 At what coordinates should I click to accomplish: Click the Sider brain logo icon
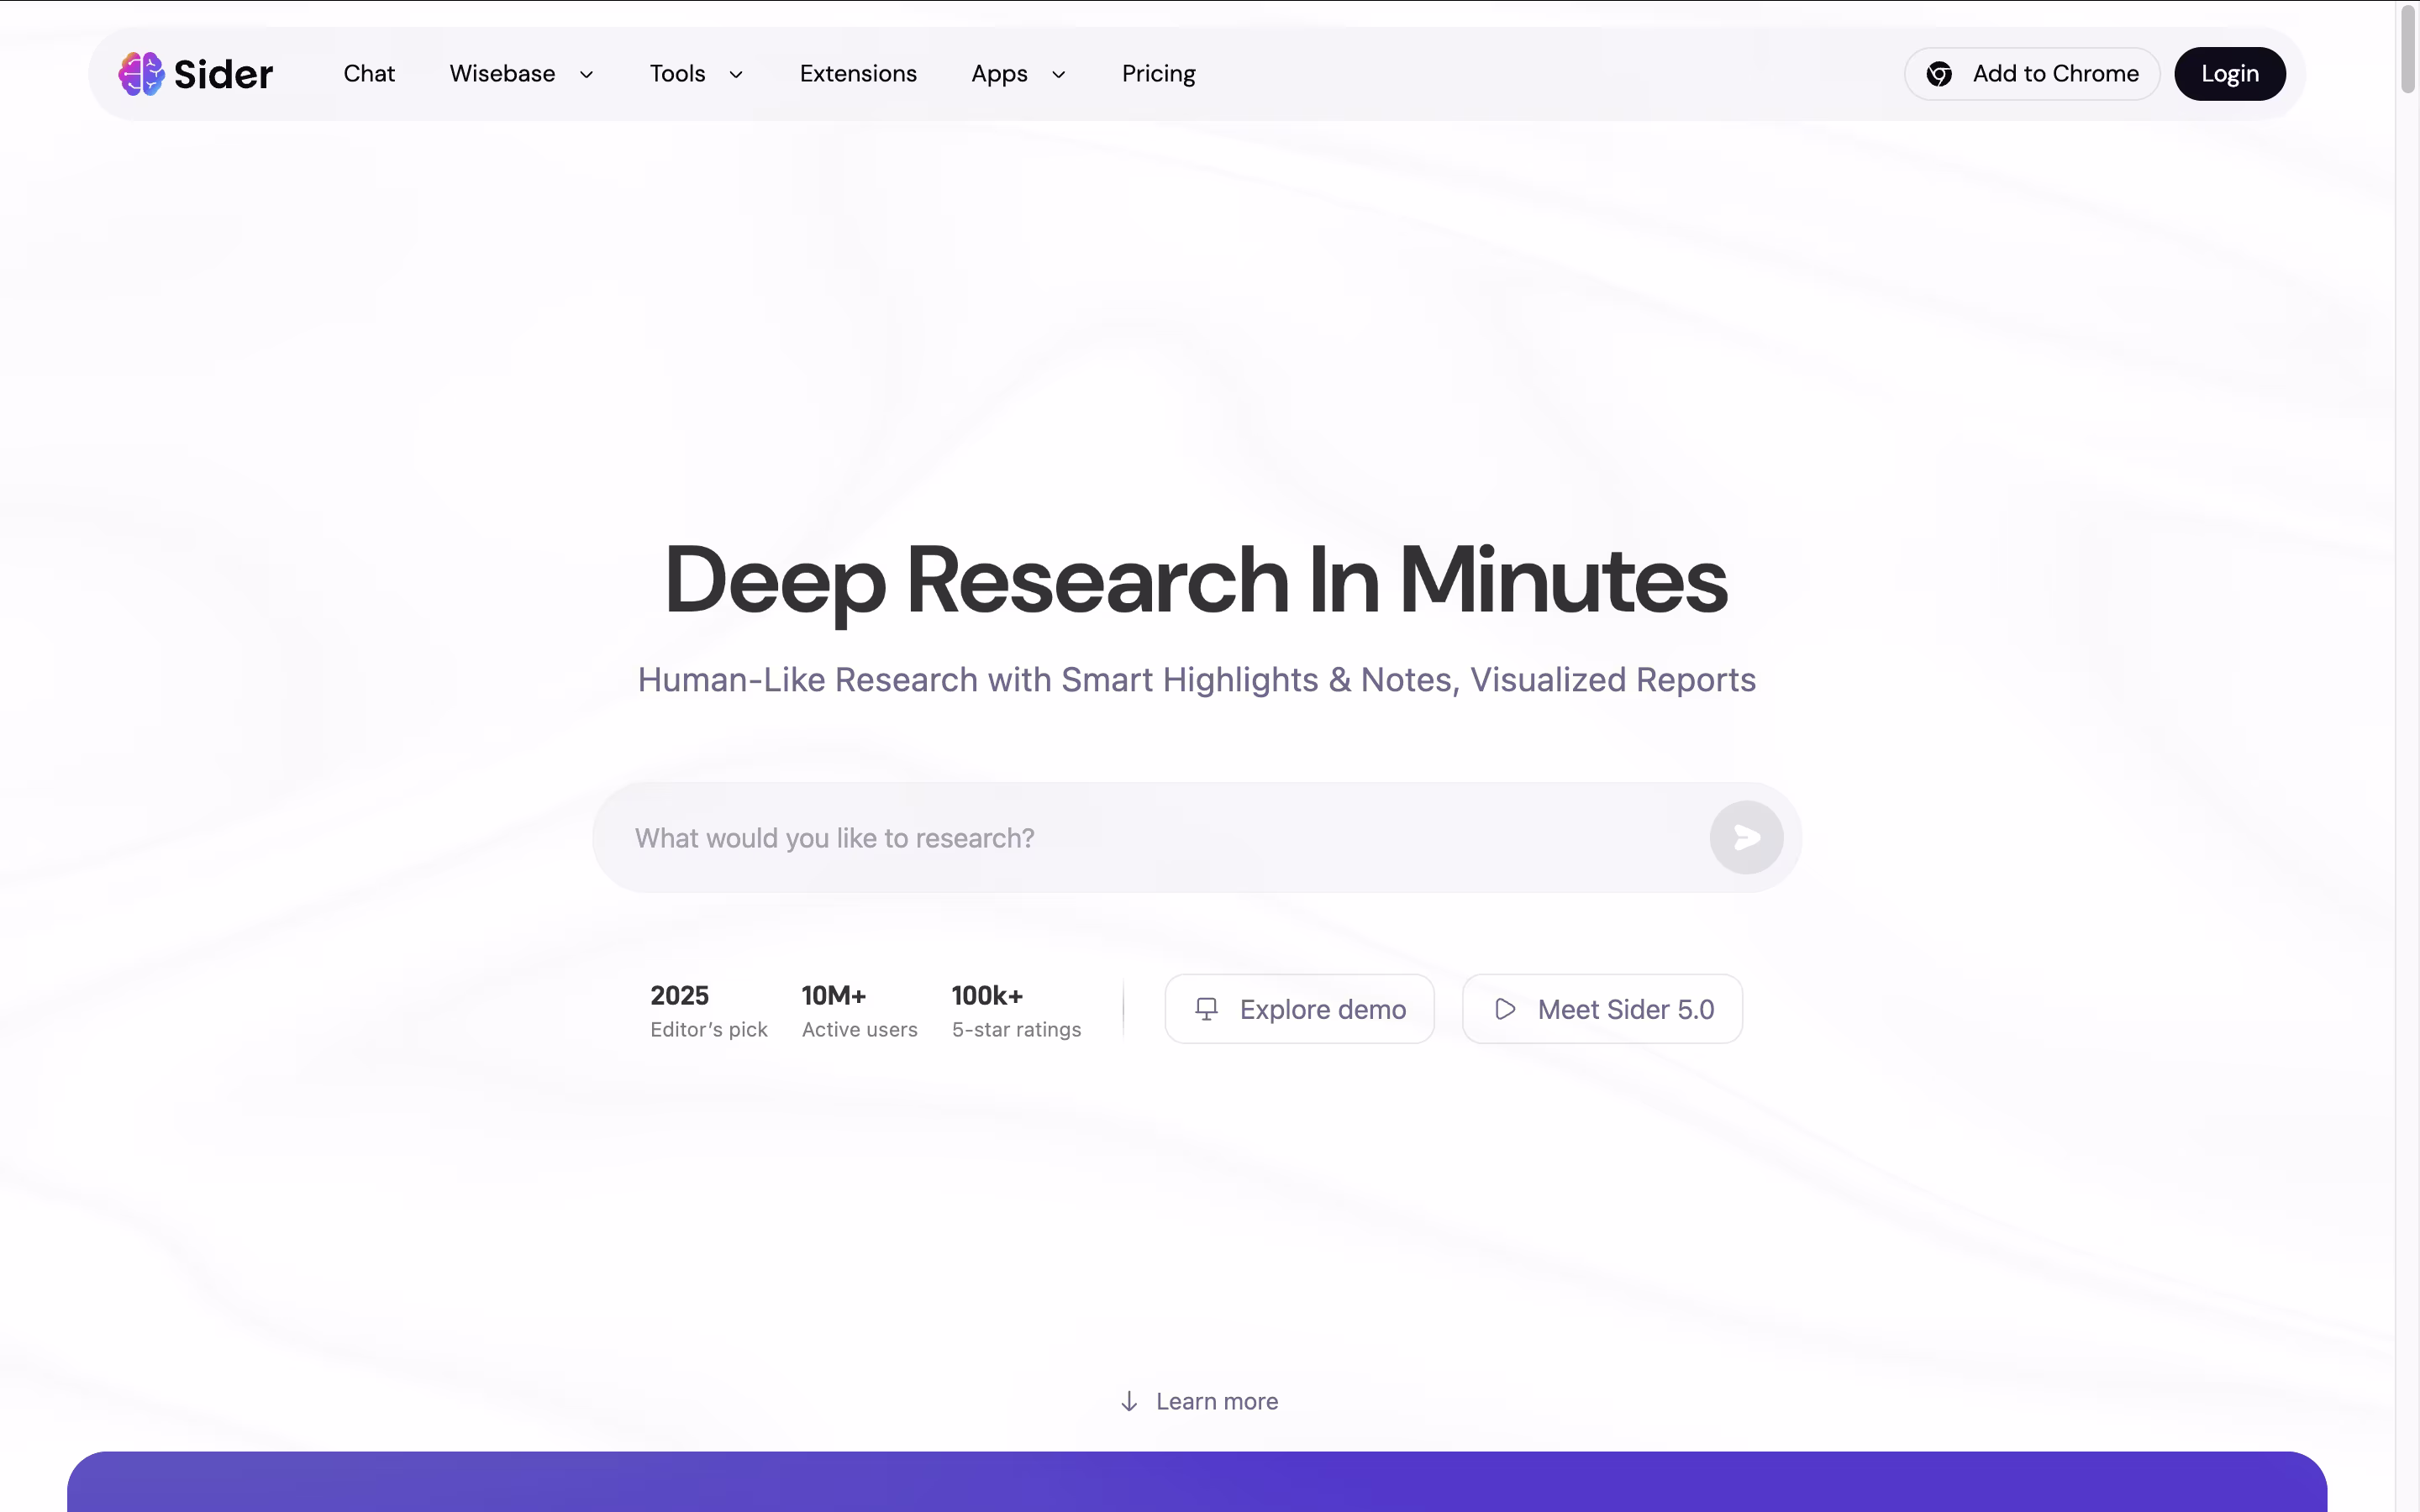(141, 74)
